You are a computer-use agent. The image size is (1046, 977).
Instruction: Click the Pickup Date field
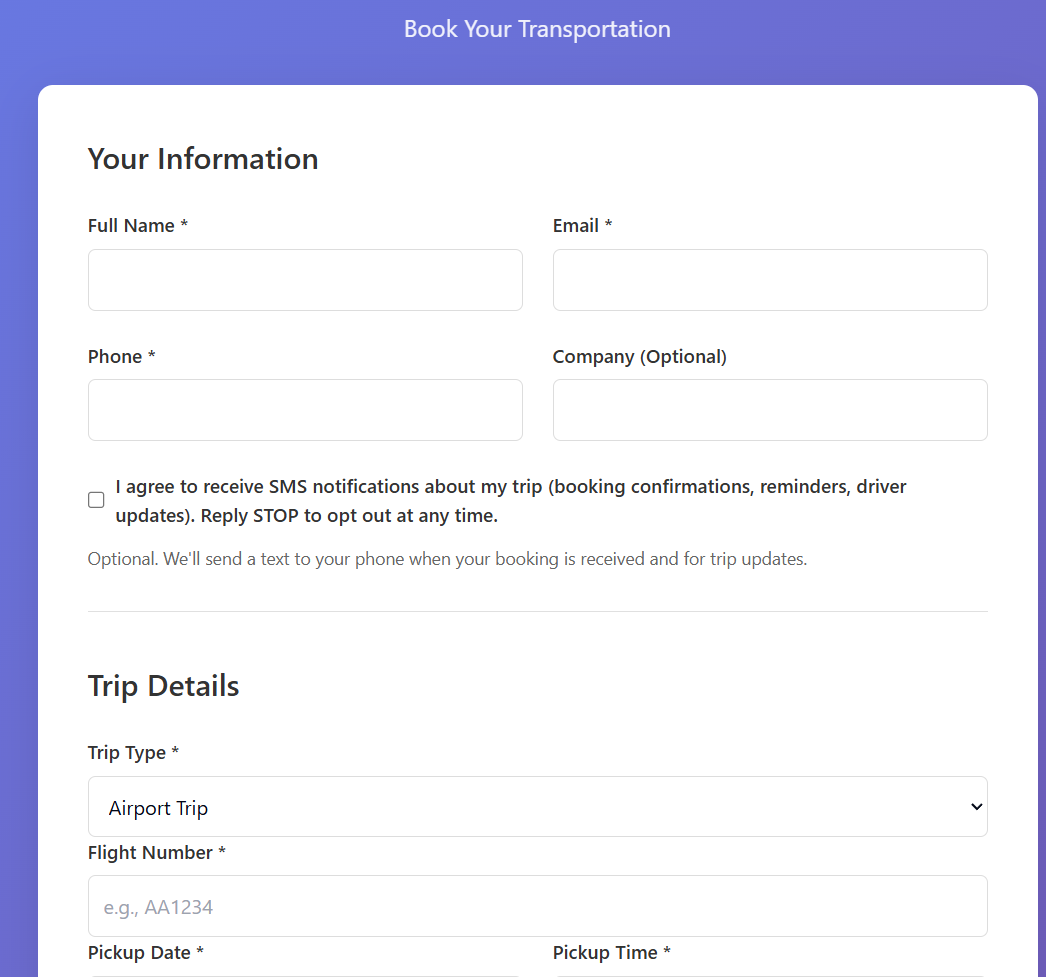(x=305, y=974)
